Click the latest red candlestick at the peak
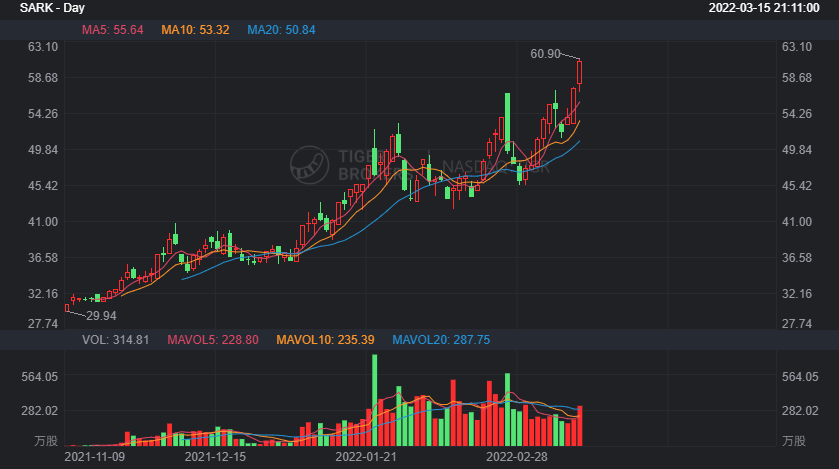The height and width of the screenshot is (469, 839). click(579, 72)
